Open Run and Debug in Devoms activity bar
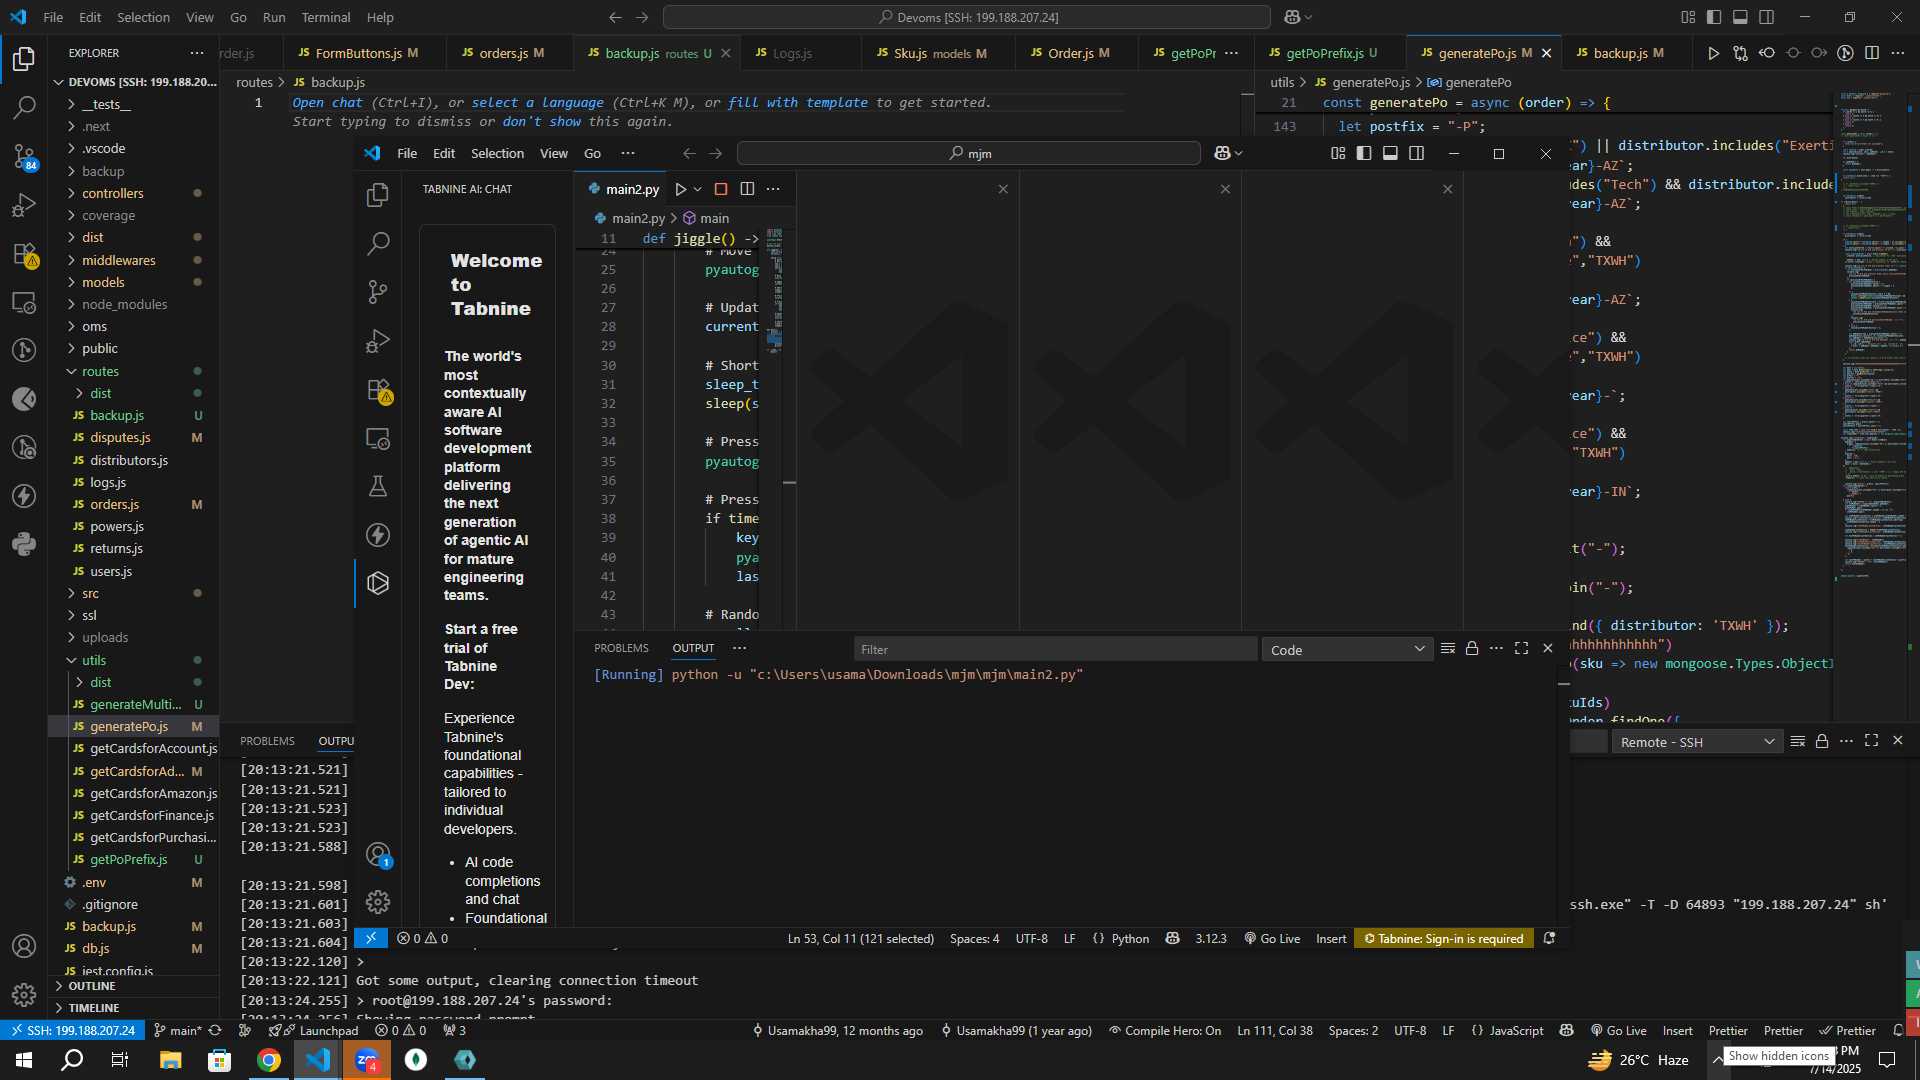Screen dimensions: 1920x1080 click(24, 205)
